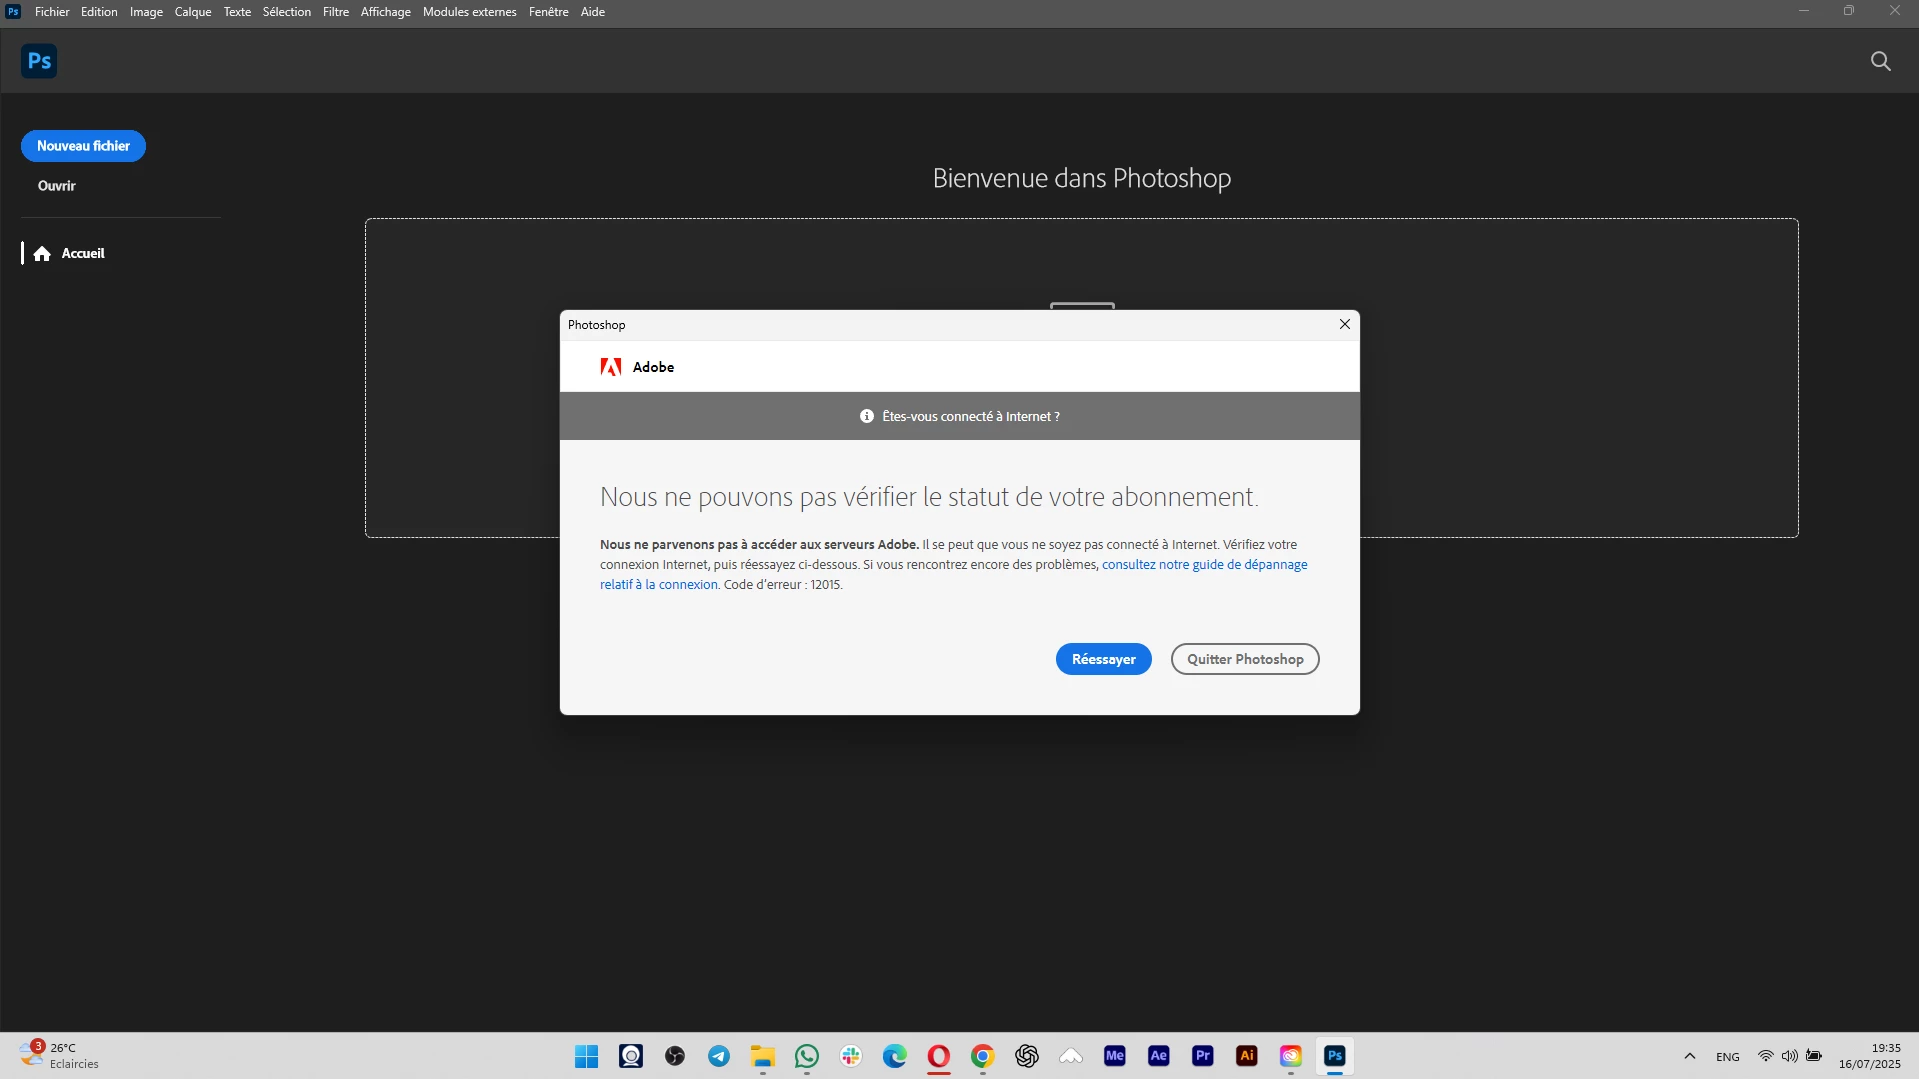Open Opera browser from taskbar

coord(939,1056)
